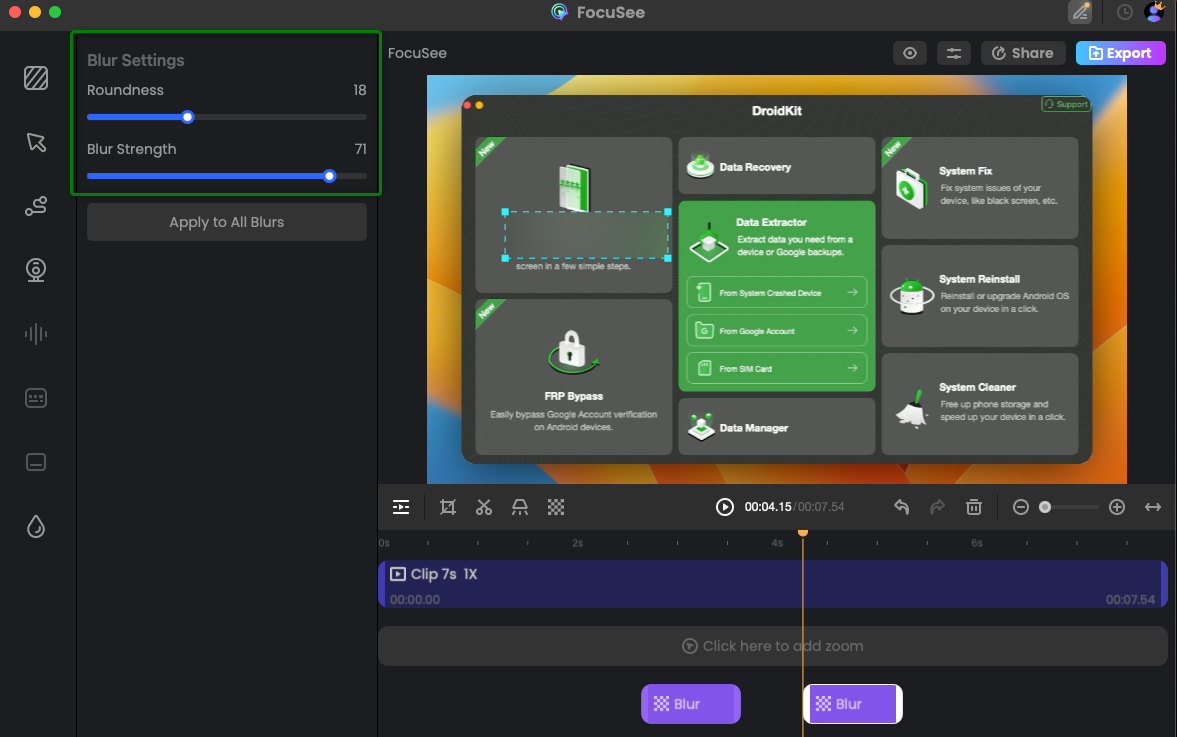The height and width of the screenshot is (737, 1177).
Task: Adjust the Roundness slider handle
Action: (188, 117)
